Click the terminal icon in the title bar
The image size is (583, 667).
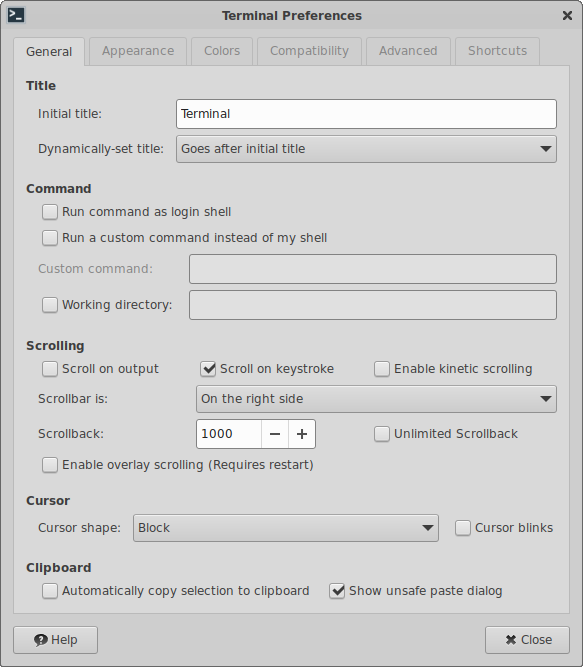(16, 15)
